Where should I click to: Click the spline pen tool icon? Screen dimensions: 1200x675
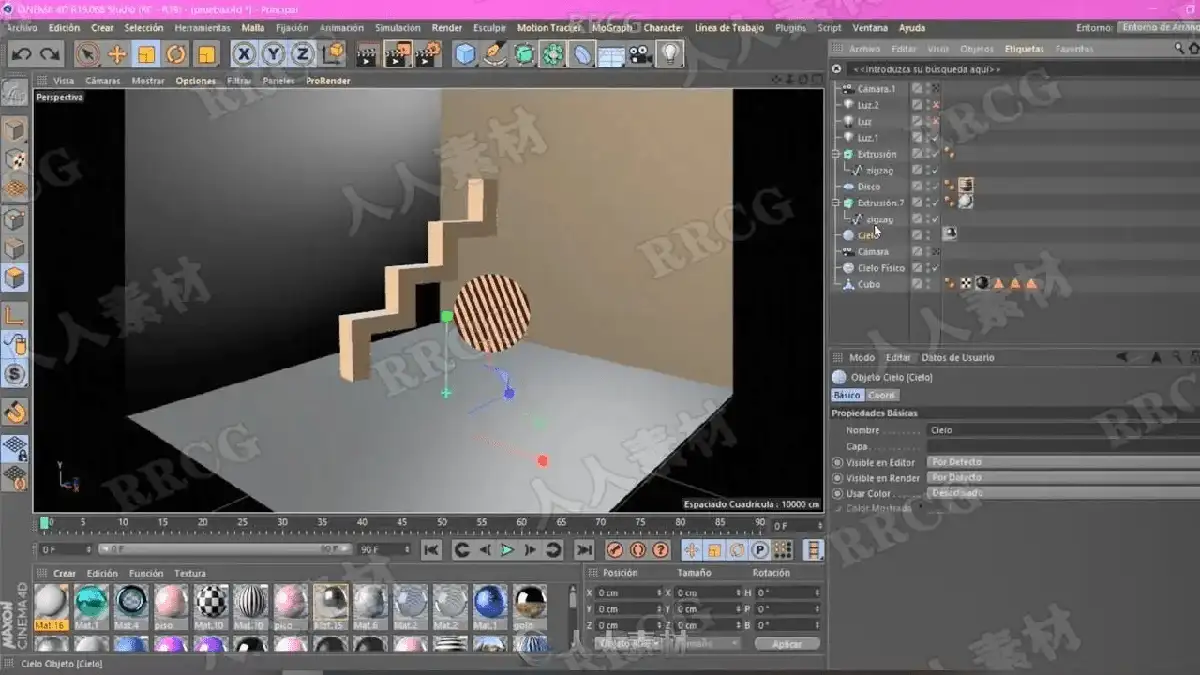(x=495, y=54)
